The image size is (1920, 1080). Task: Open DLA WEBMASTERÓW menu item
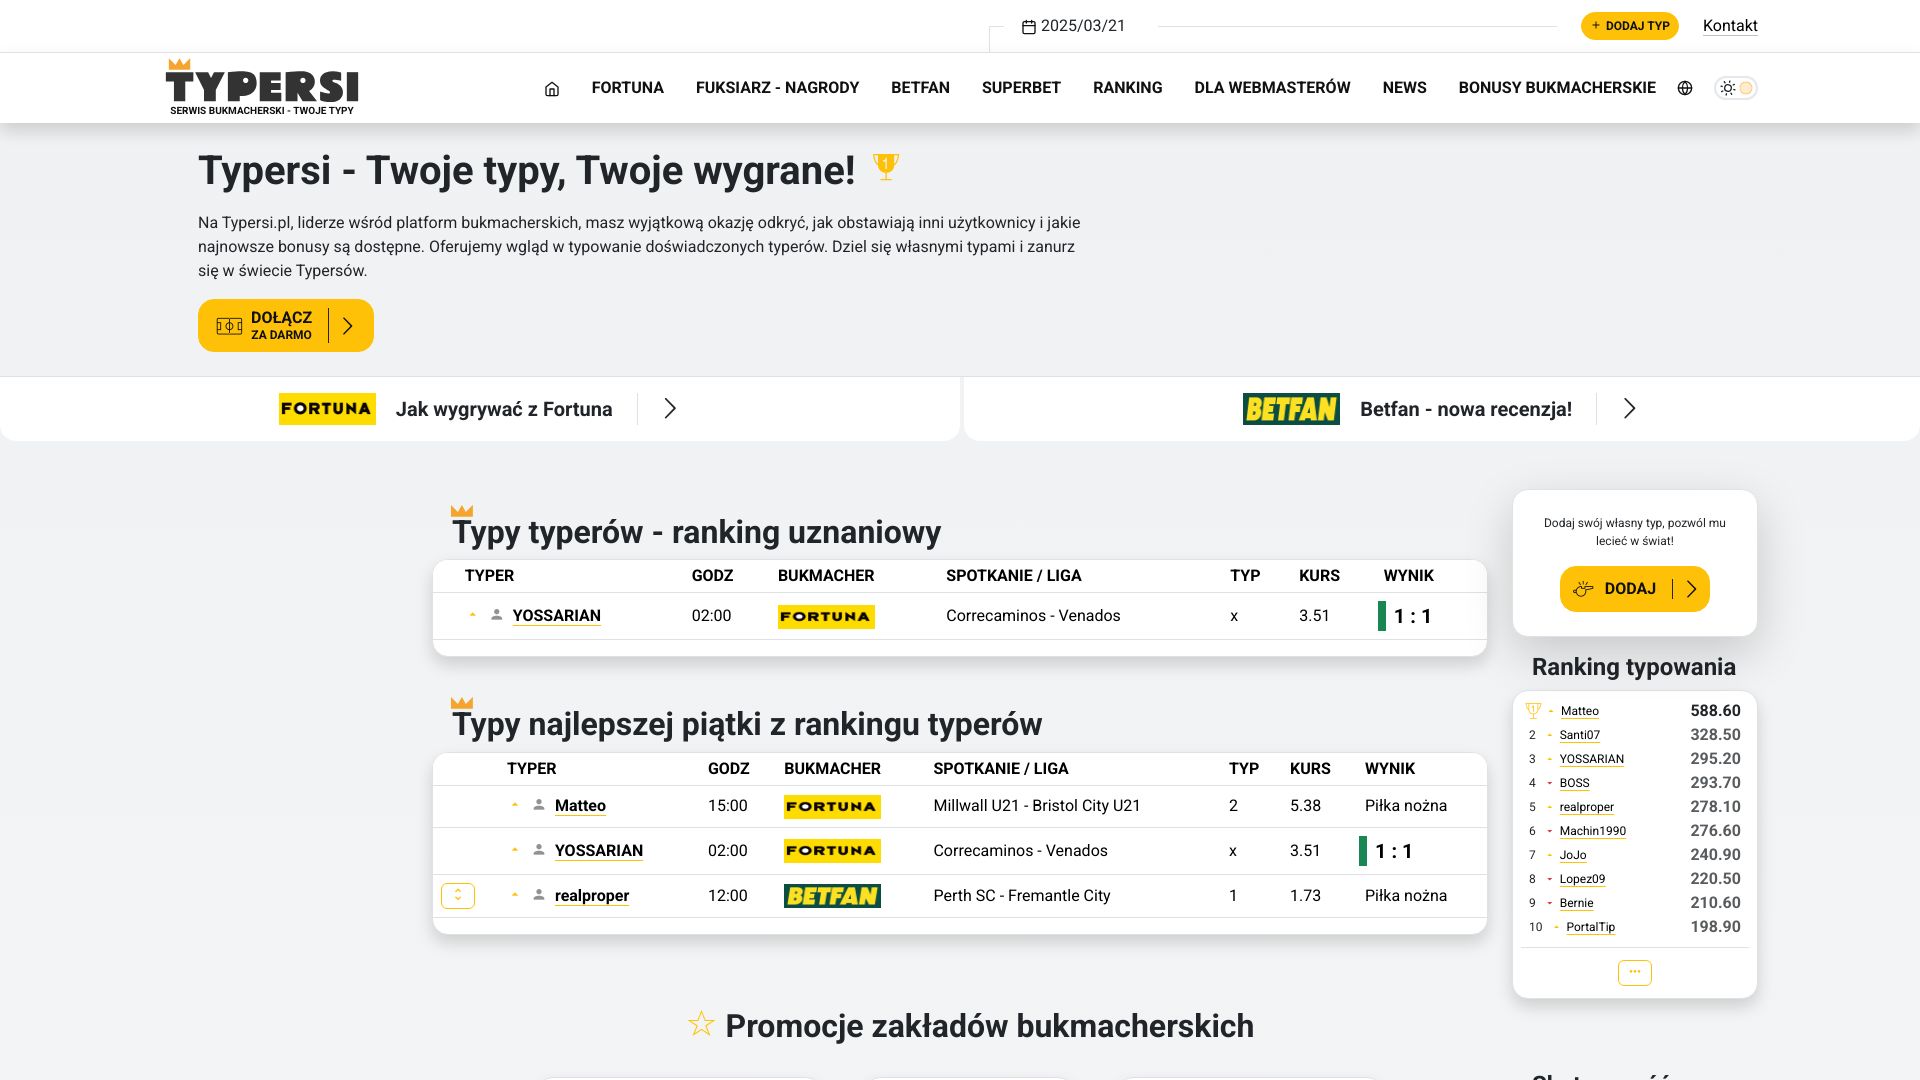click(x=1272, y=88)
